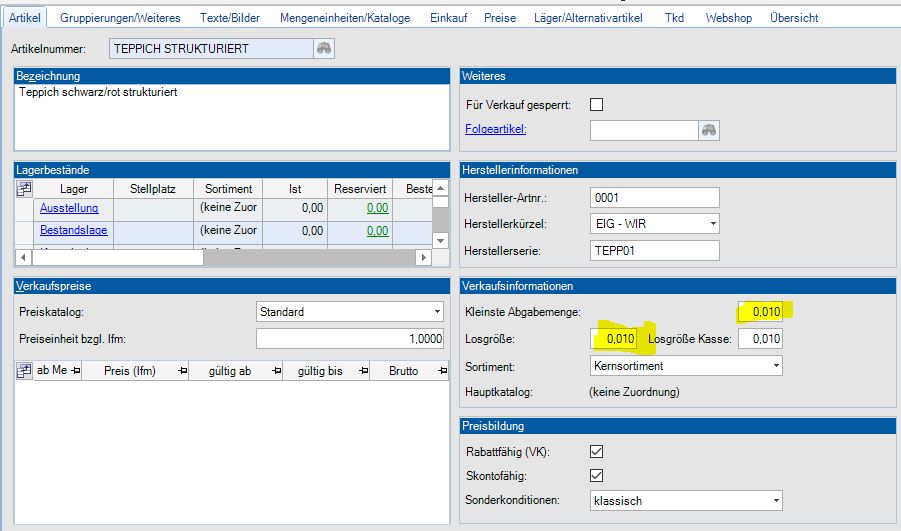Viewport: 901px width, 531px height.
Task: Open the Folgeartikel binoculars lookup
Action: (709, 129)
